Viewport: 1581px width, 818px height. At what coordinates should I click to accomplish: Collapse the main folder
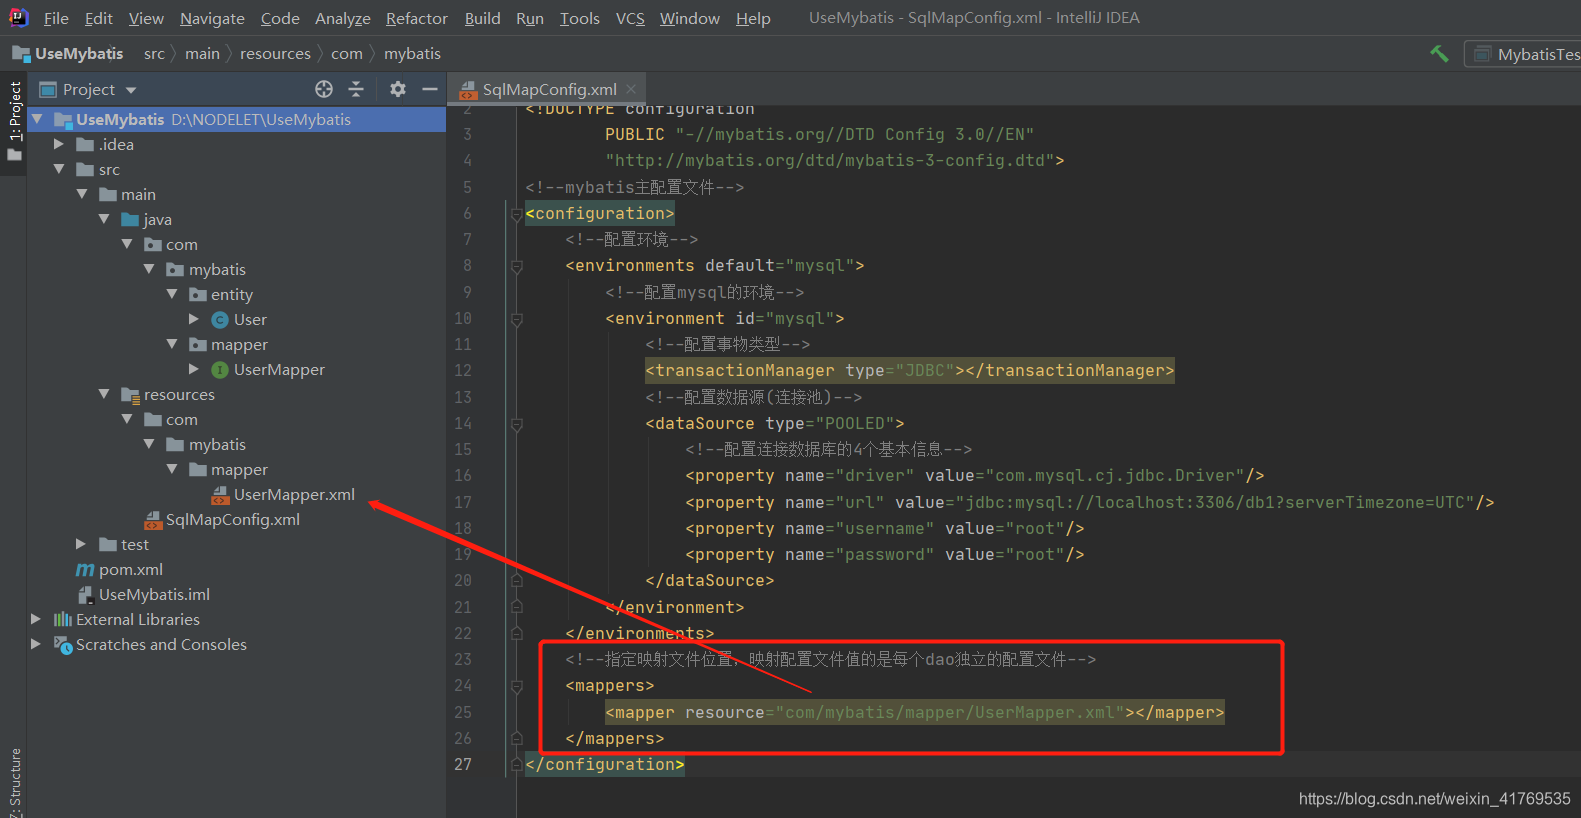pos(82,194)
